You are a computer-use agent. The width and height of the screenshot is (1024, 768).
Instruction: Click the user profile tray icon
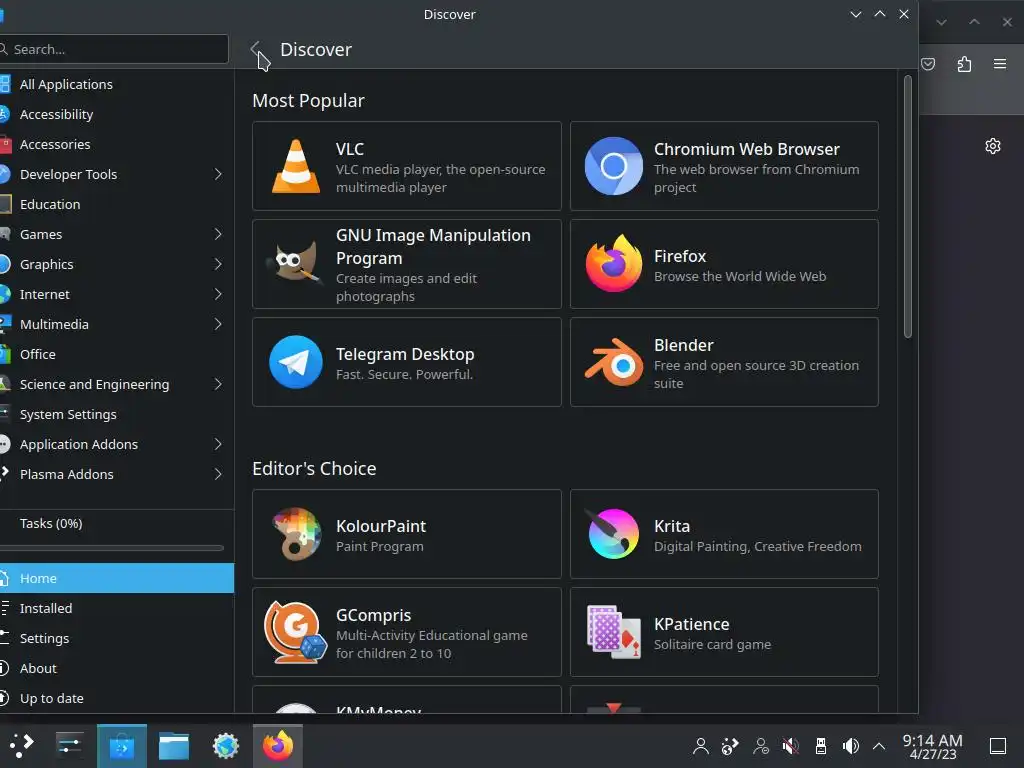(701, 746)
